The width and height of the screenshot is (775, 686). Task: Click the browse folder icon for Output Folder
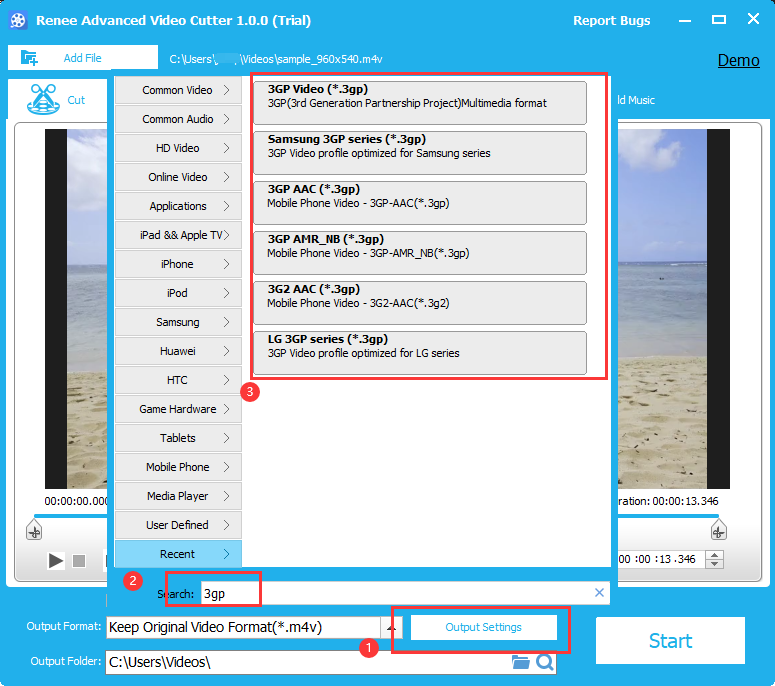520,662
